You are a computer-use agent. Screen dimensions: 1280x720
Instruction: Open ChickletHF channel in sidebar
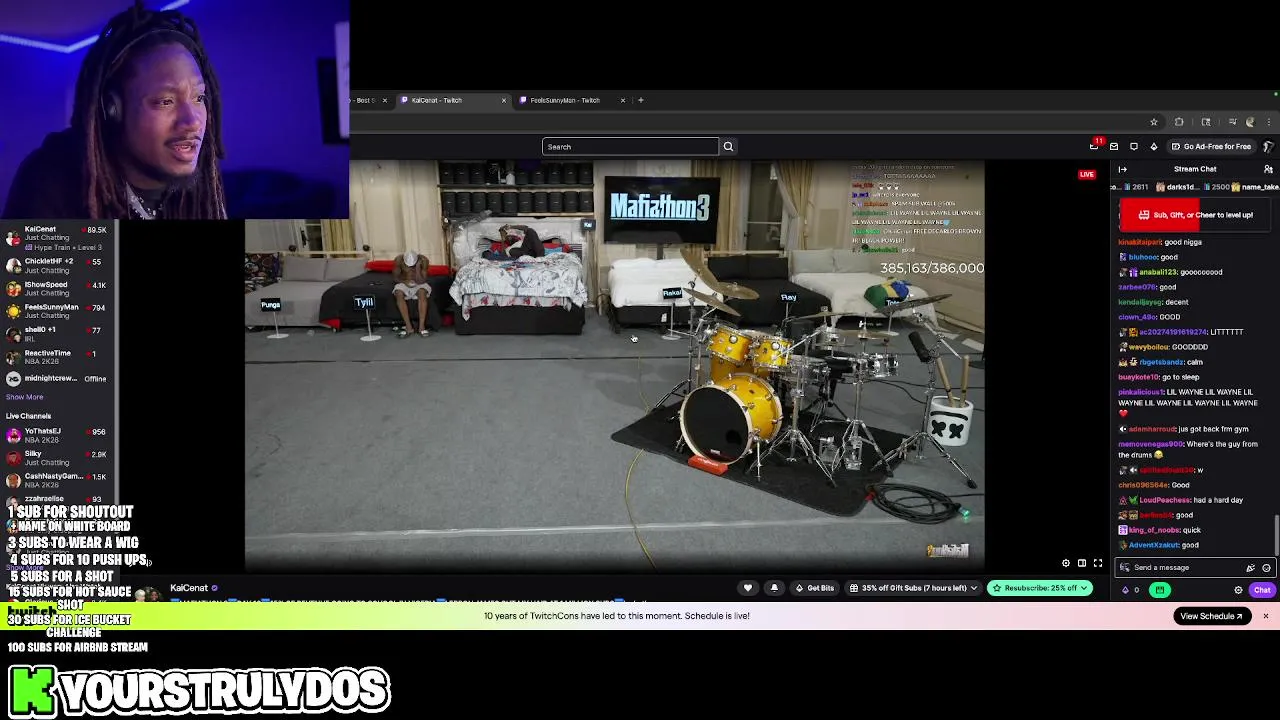click(56, 265)
